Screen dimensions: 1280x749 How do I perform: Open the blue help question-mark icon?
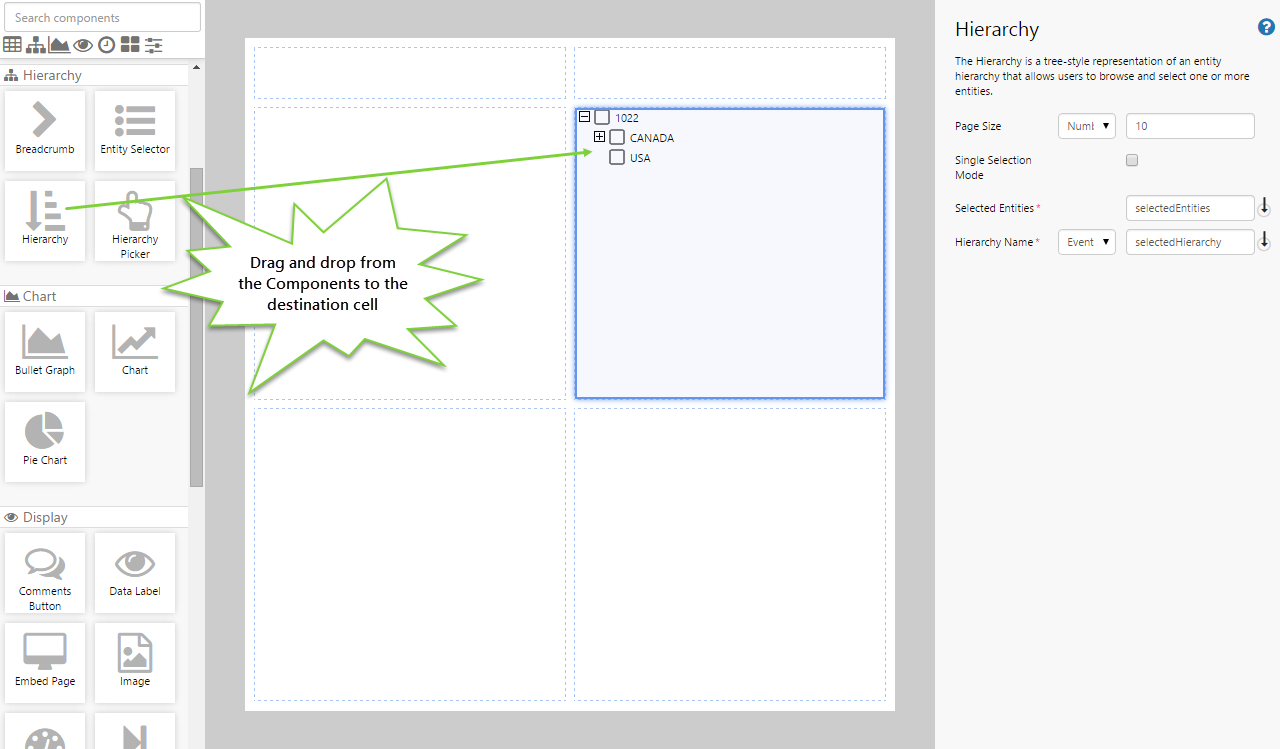point(1265,28)
